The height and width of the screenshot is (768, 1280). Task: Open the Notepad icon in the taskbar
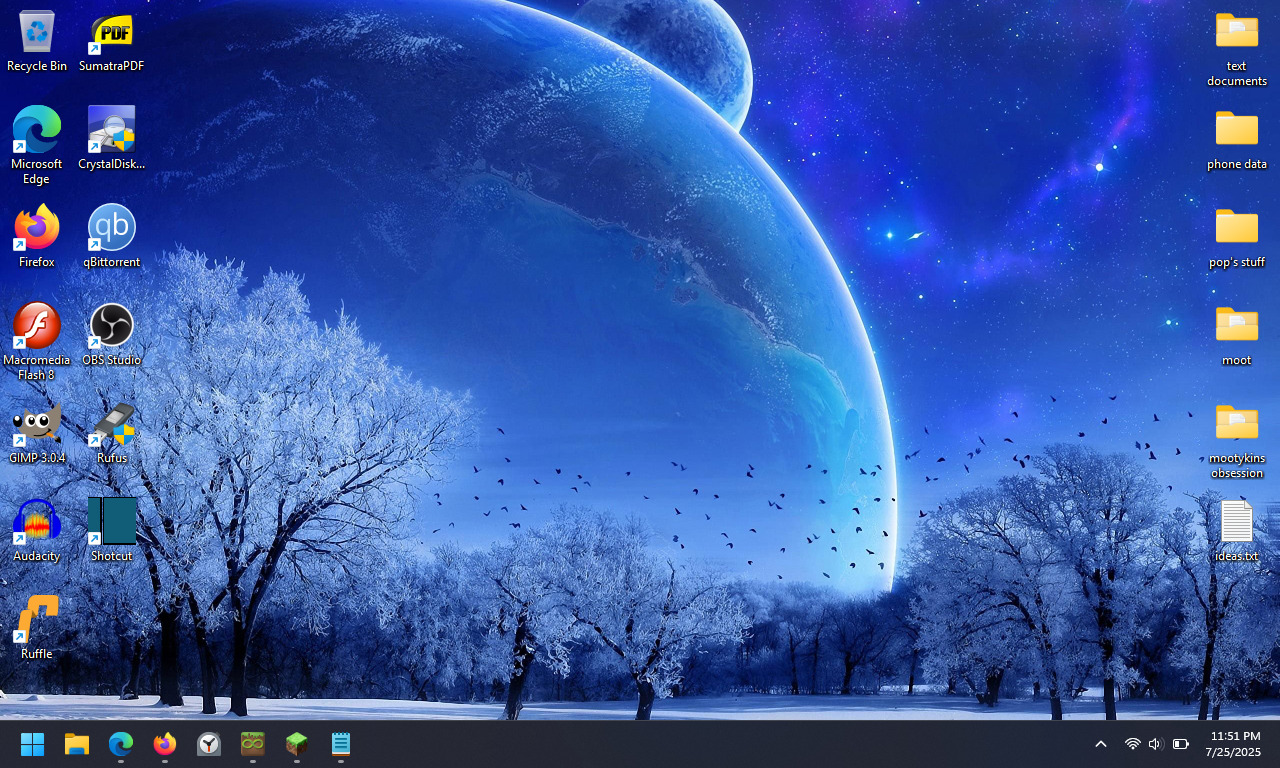tap(341, 744)
